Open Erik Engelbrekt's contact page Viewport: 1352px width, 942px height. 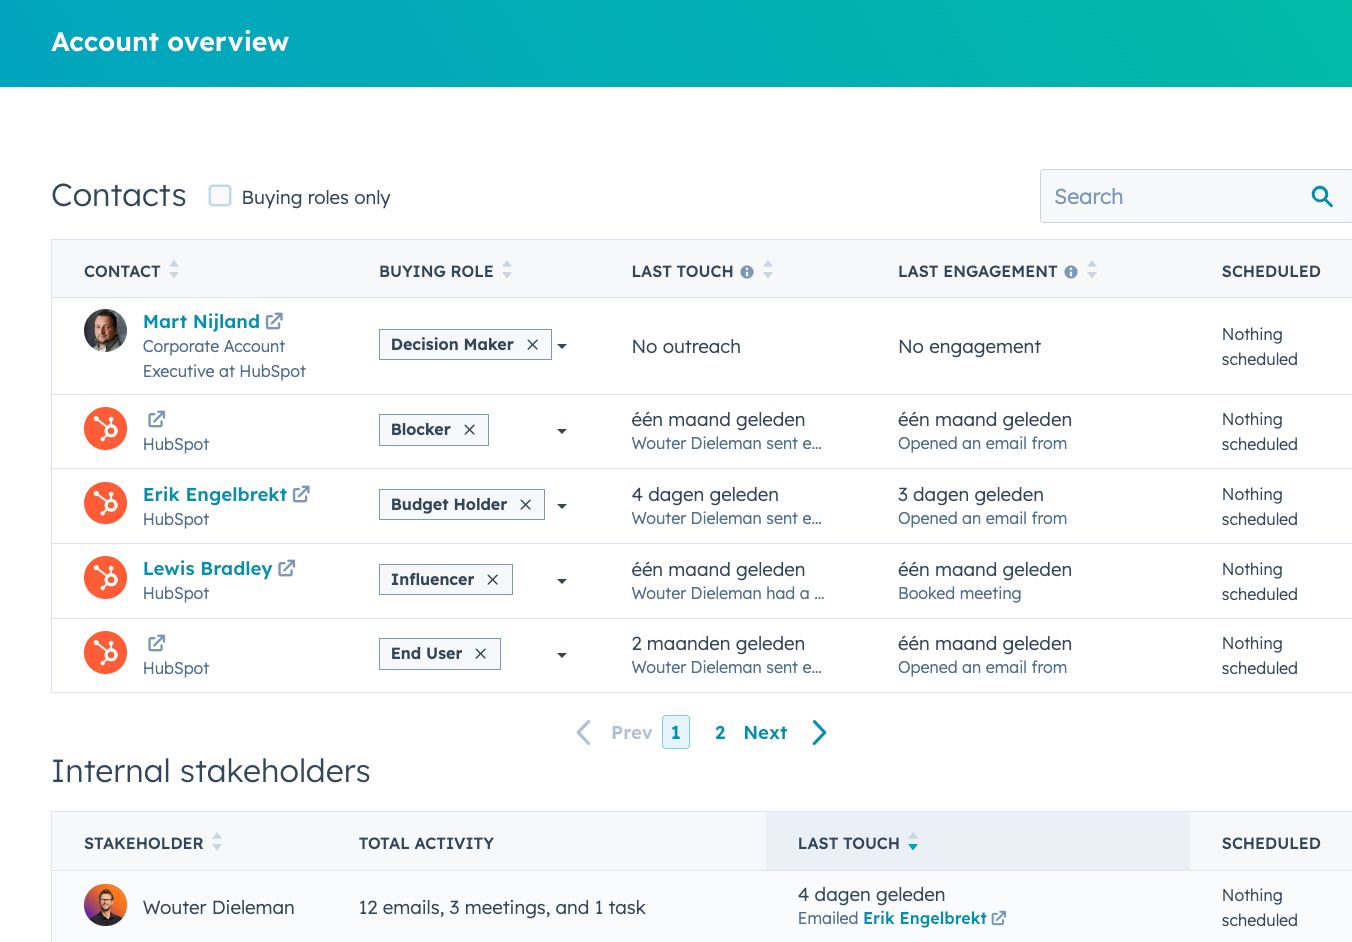(x=213, y=494)
